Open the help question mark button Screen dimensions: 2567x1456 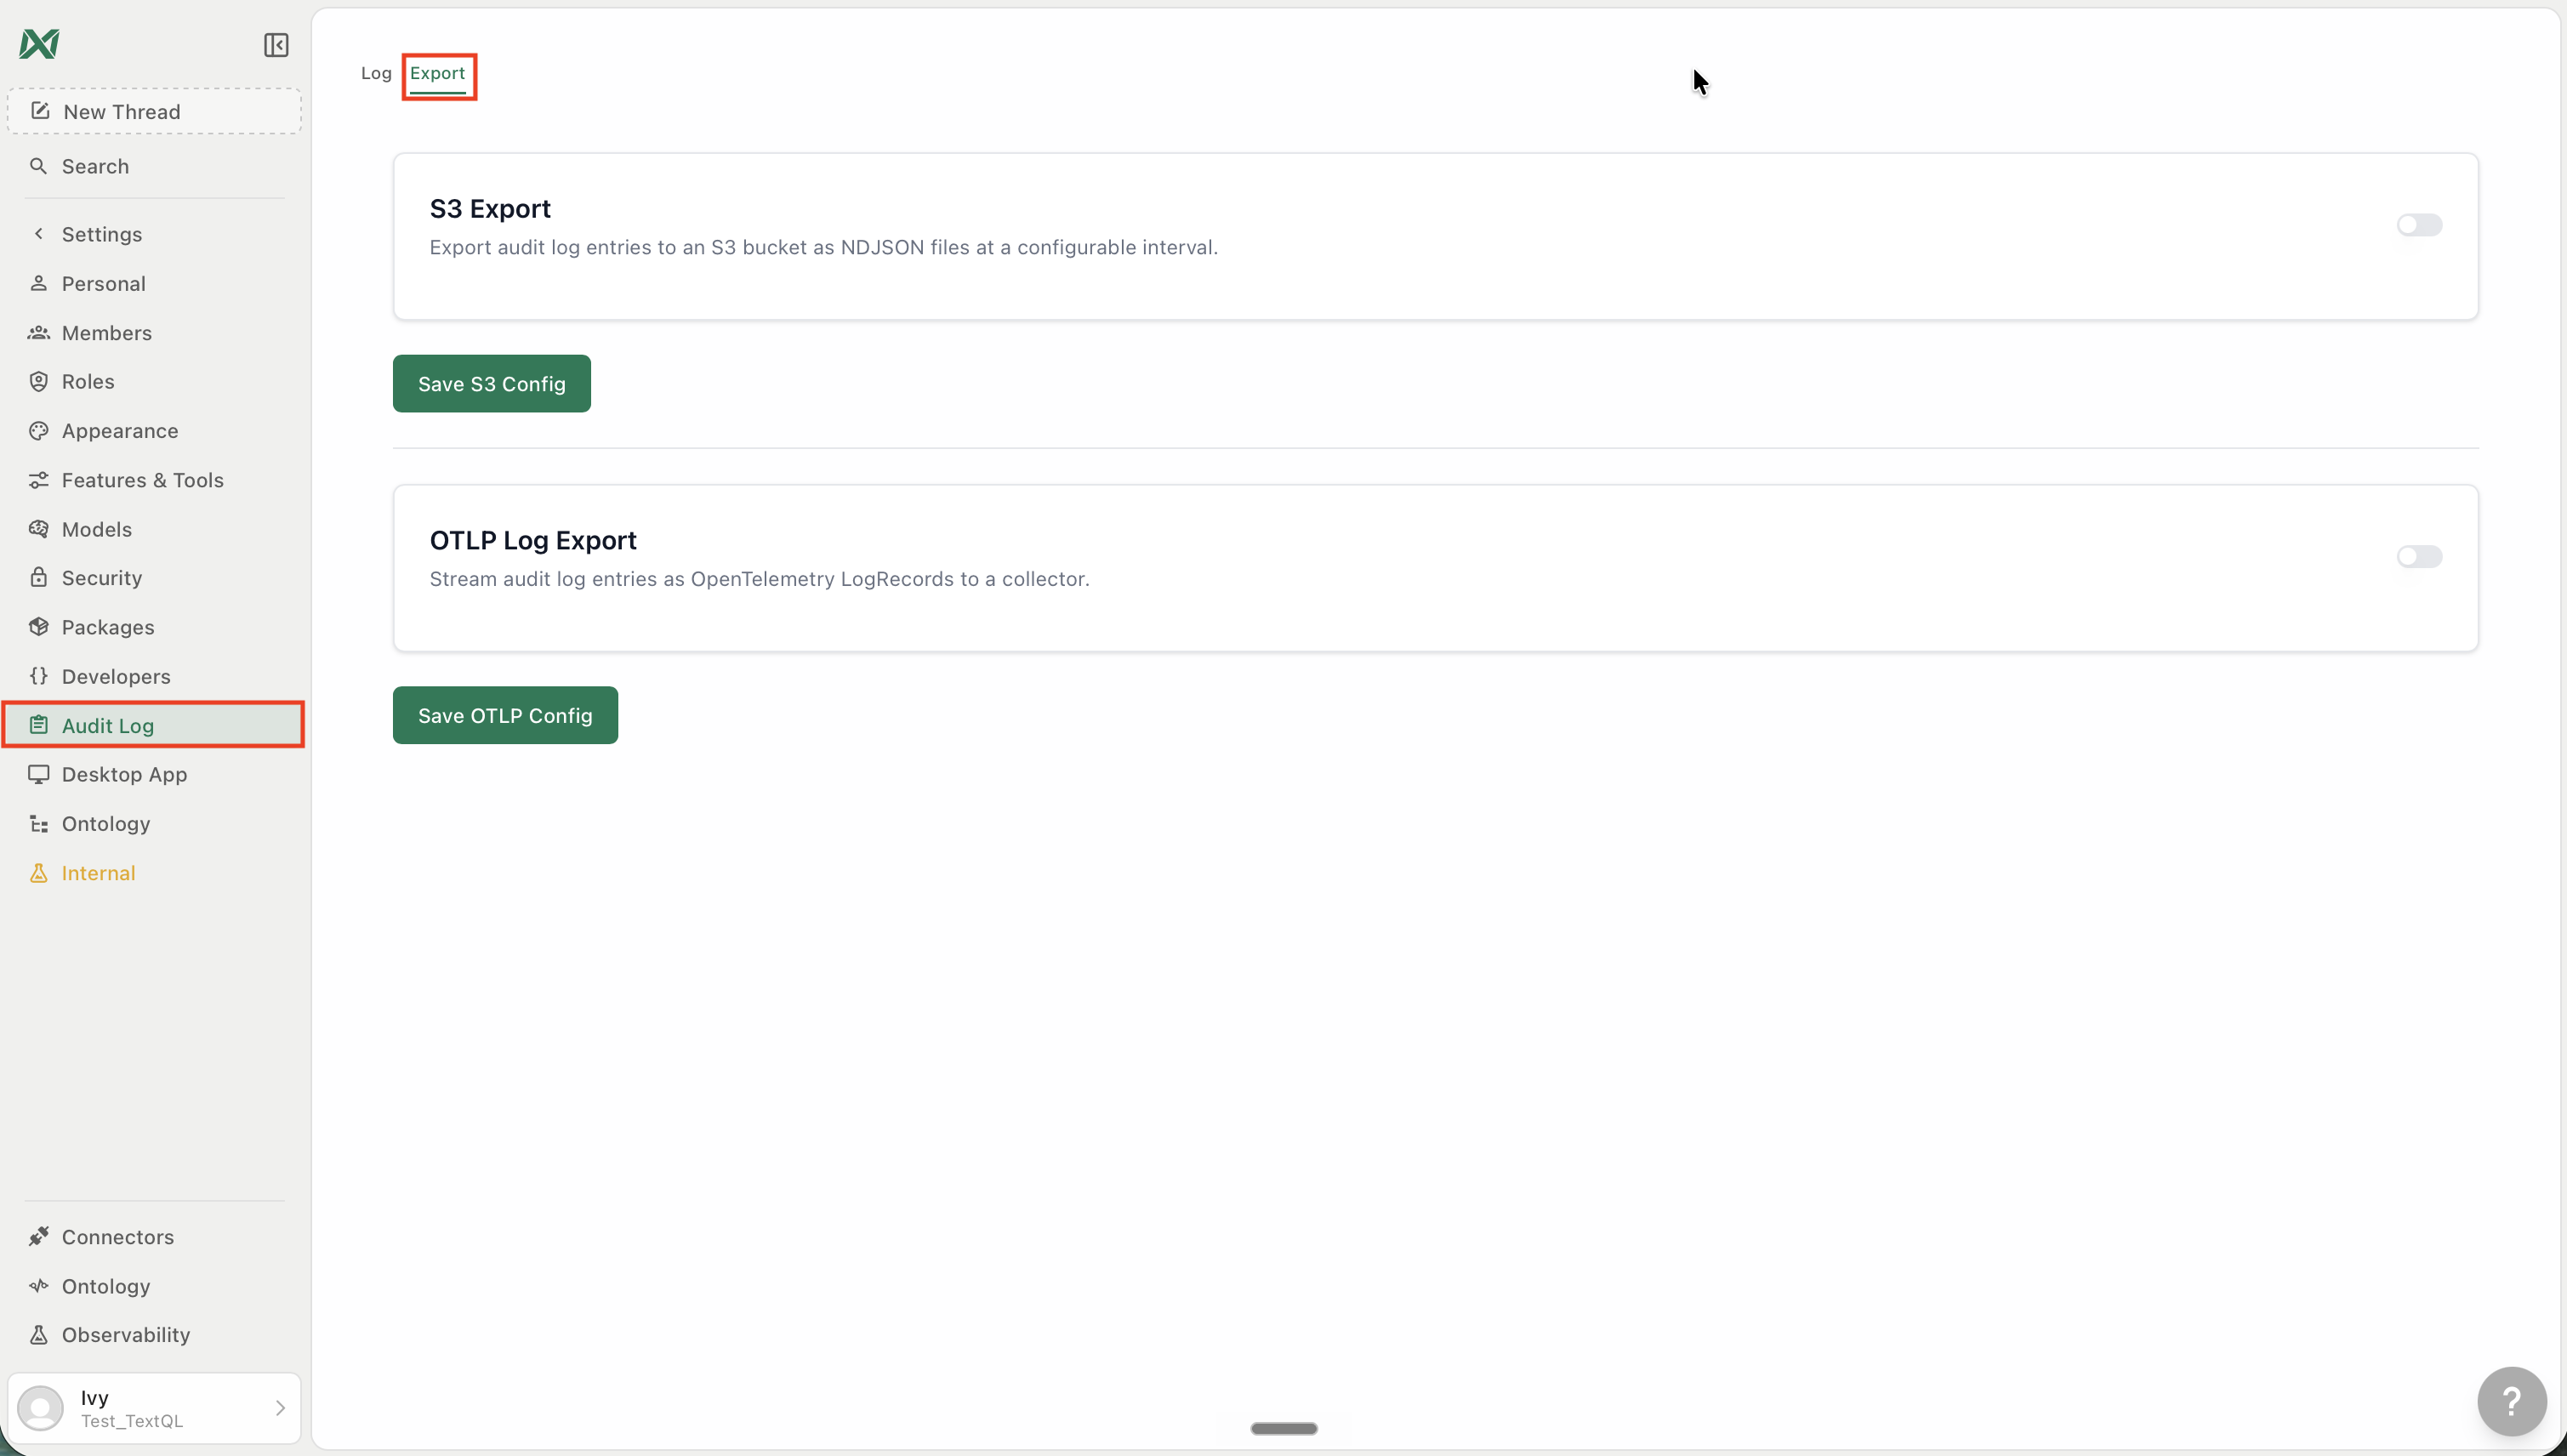[2512, 1401]
